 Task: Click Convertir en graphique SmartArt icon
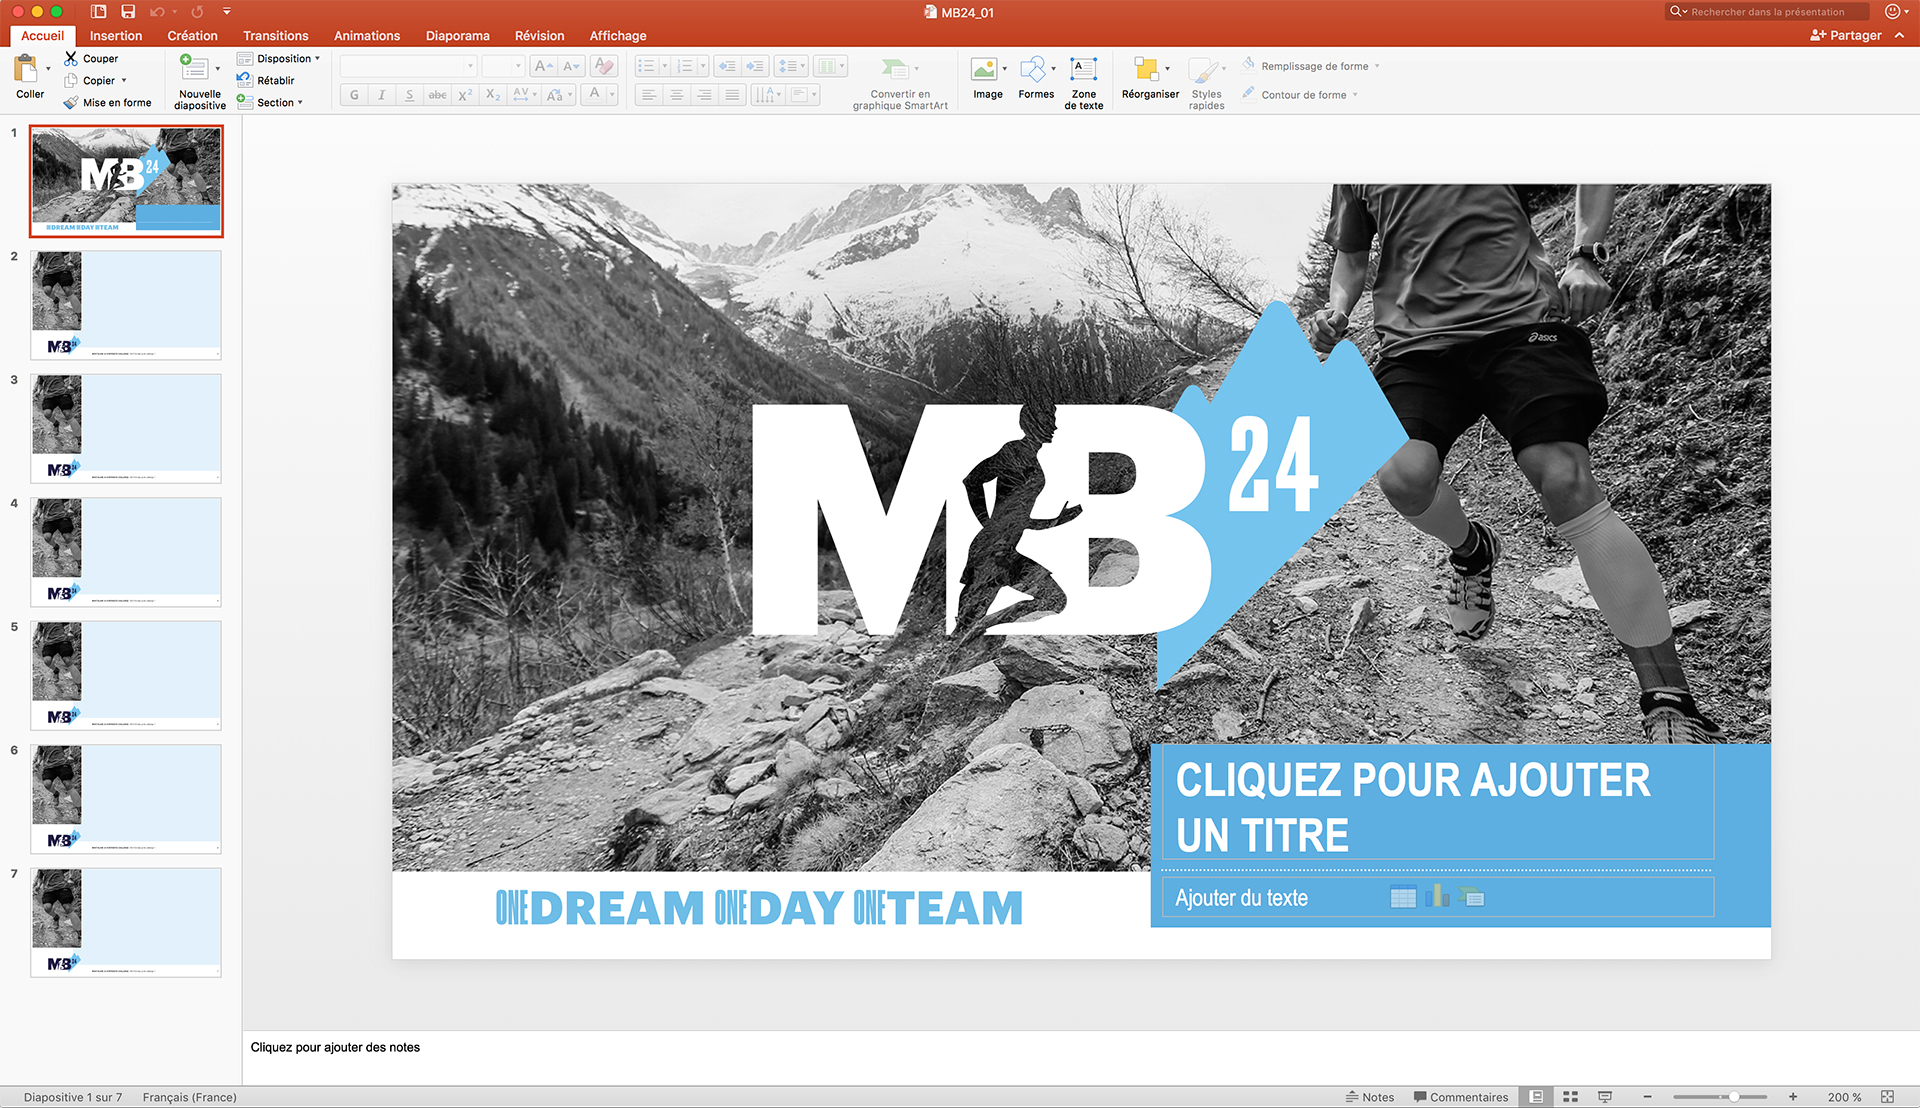tap(895, 69)
